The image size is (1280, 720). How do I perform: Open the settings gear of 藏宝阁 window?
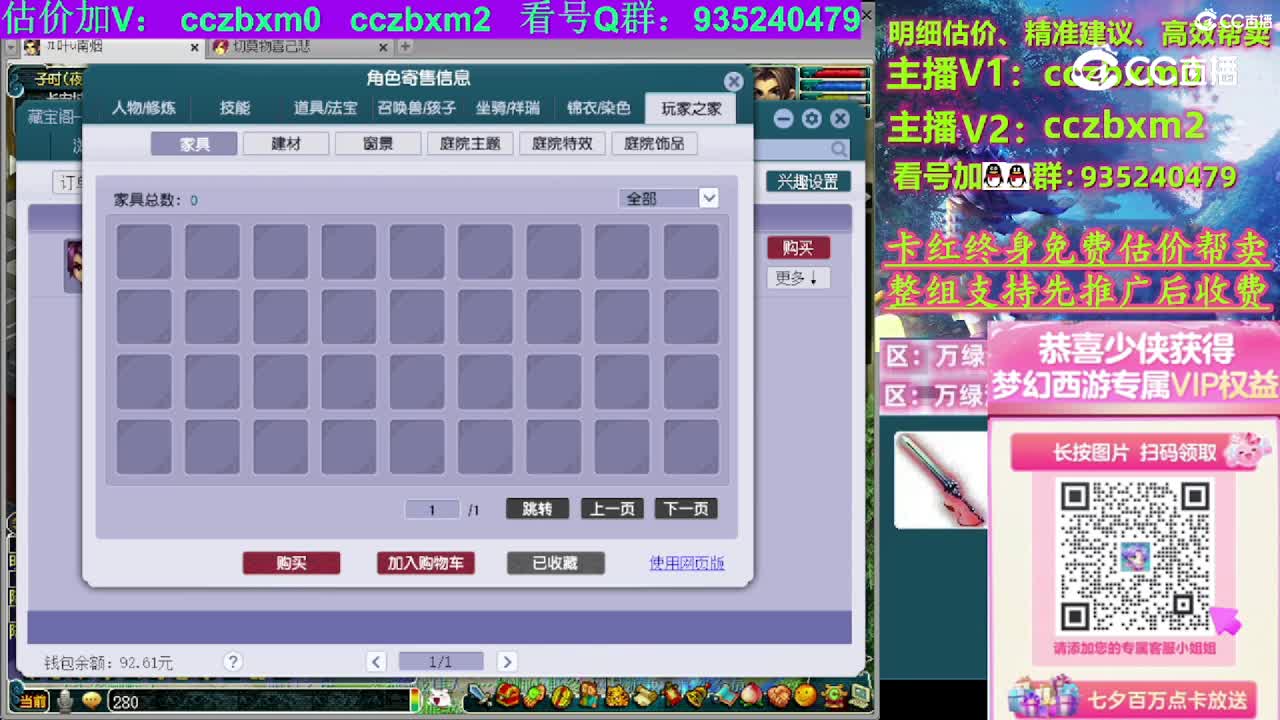coord(812,119)
